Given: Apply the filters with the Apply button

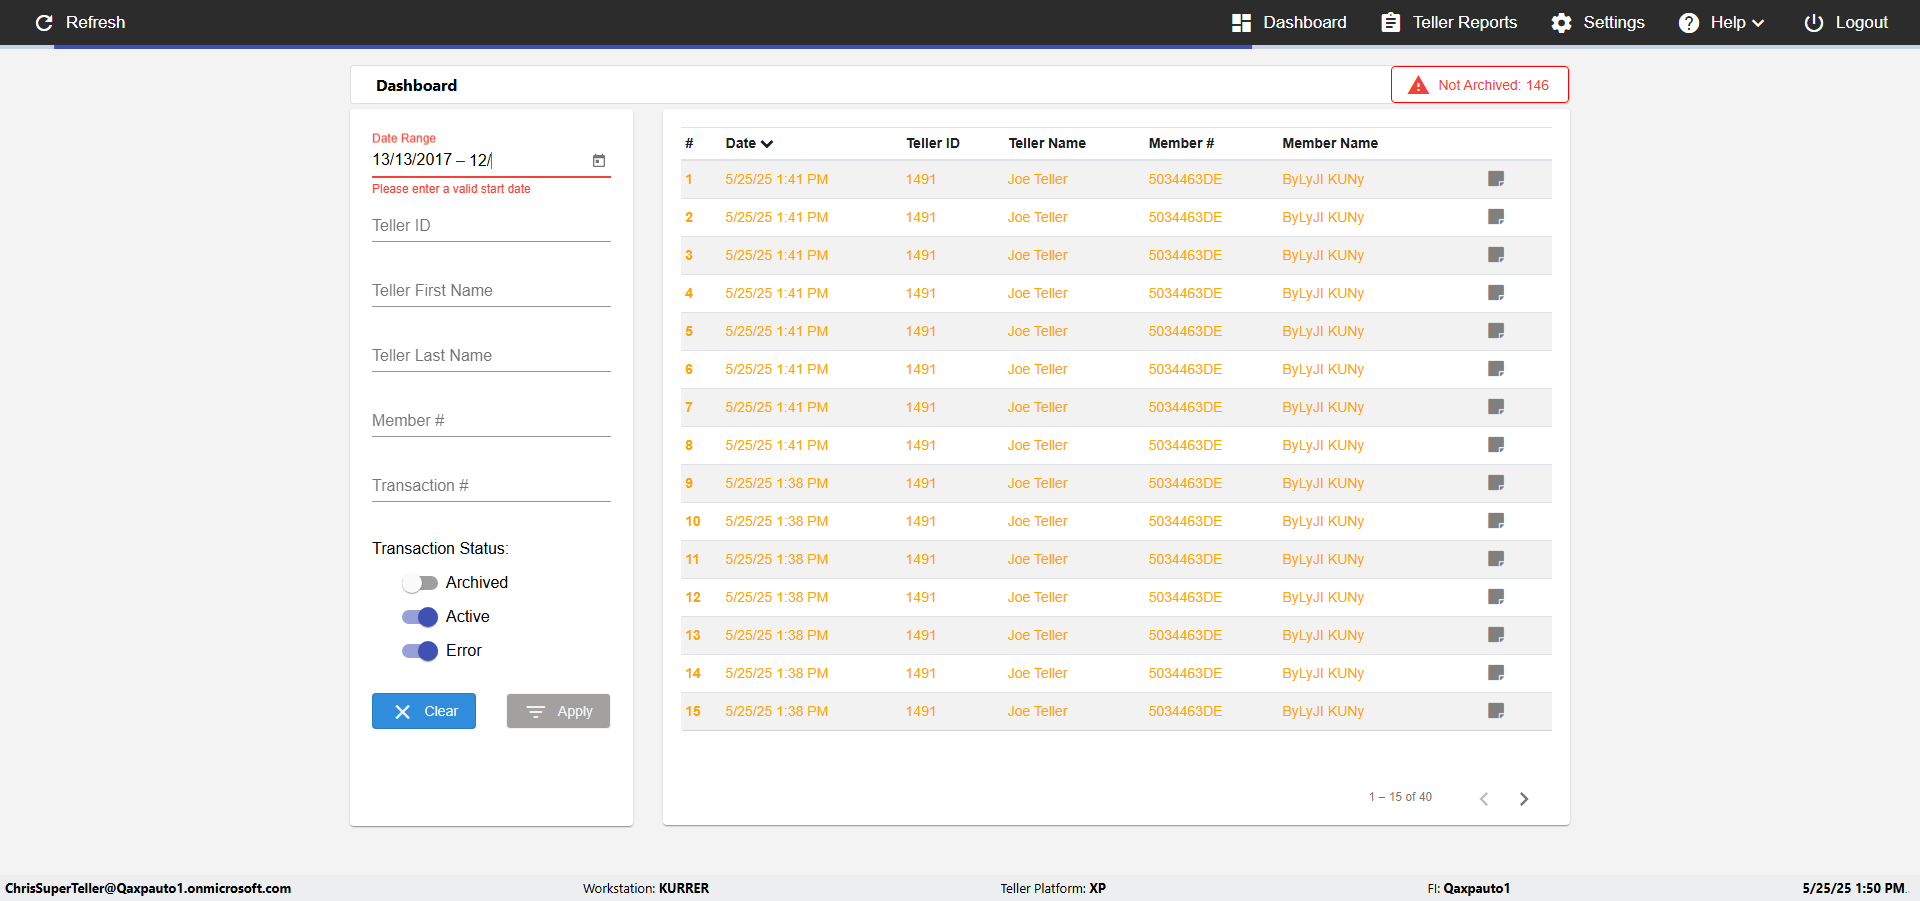Looking at the screenshot, I should point(558,711).
